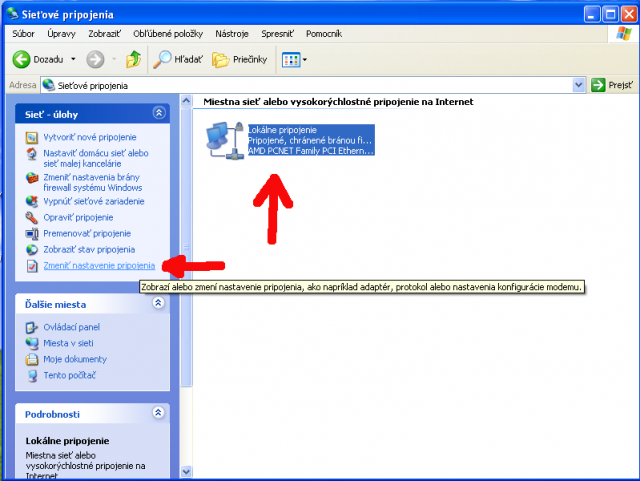This screenshot has height=481, width=640.
Task: Click the Ovládací panel icon
Action: coord(32,327)
